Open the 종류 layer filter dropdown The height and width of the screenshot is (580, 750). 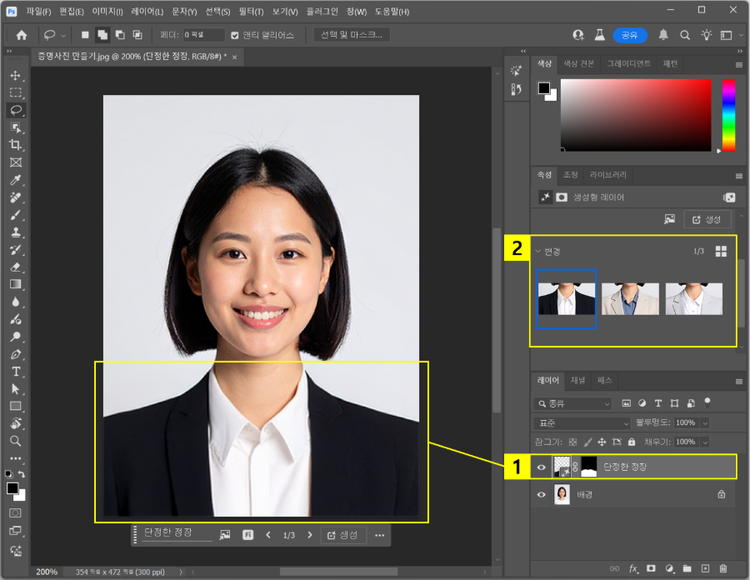tap(574, 404)
